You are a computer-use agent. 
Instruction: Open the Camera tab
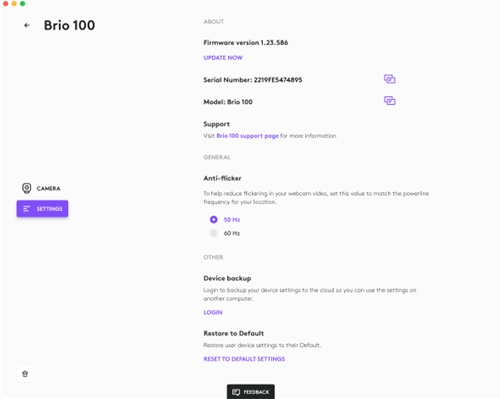pyautogui.click(x=41, y=188)
